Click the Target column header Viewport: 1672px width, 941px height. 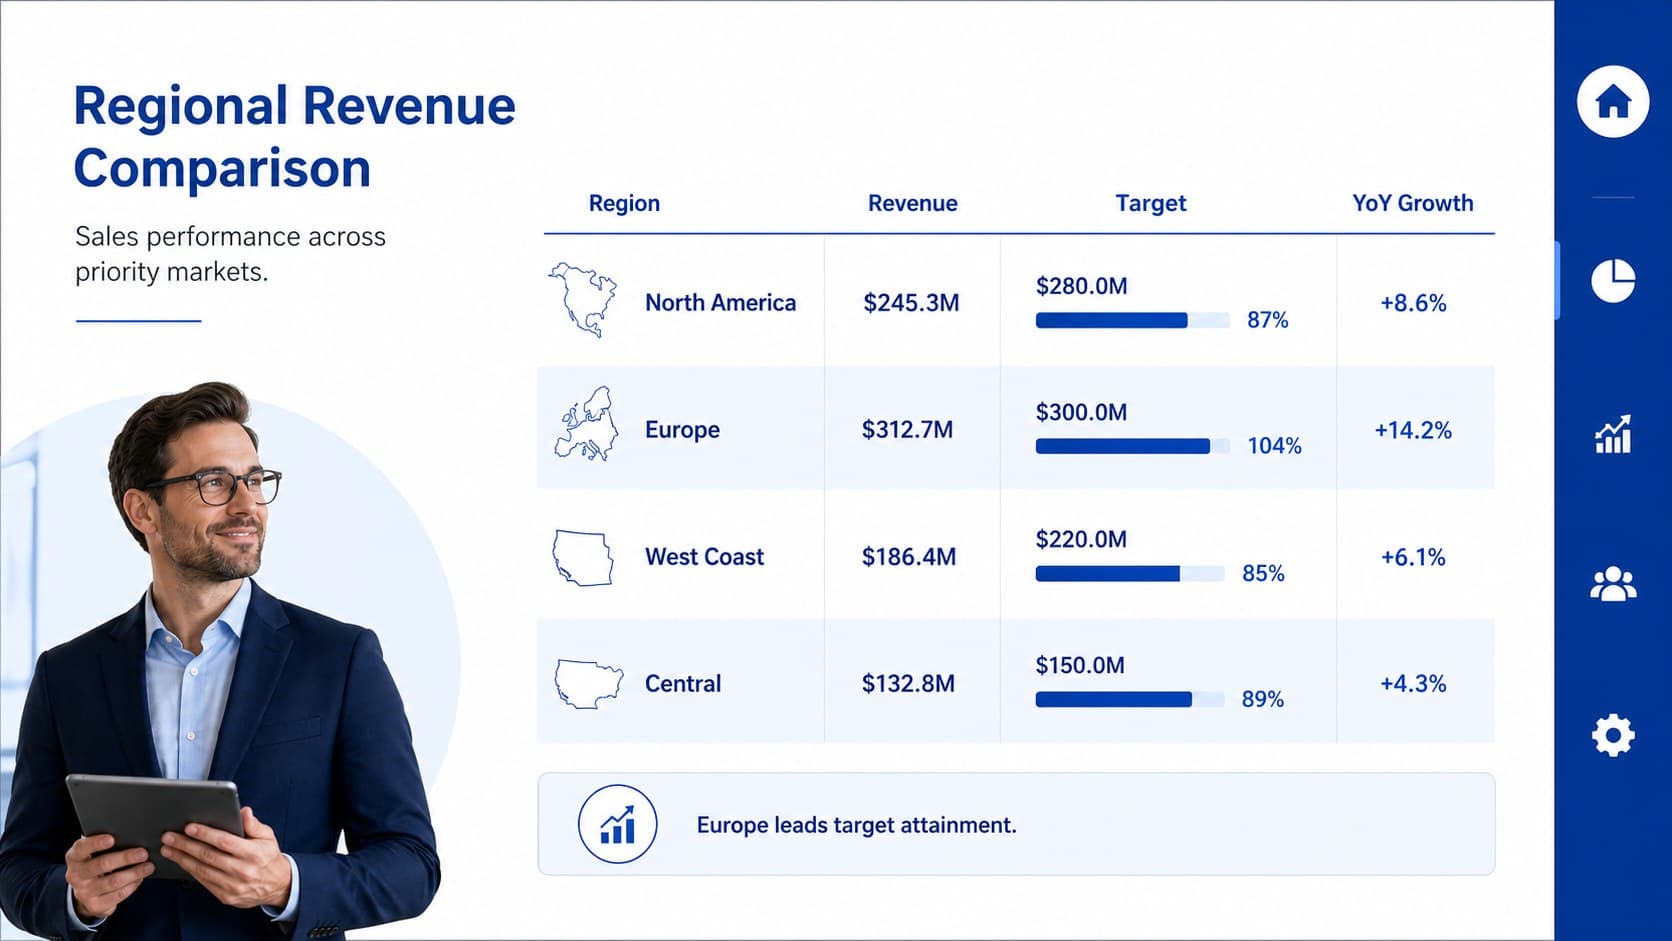(x=1150, y=203)
